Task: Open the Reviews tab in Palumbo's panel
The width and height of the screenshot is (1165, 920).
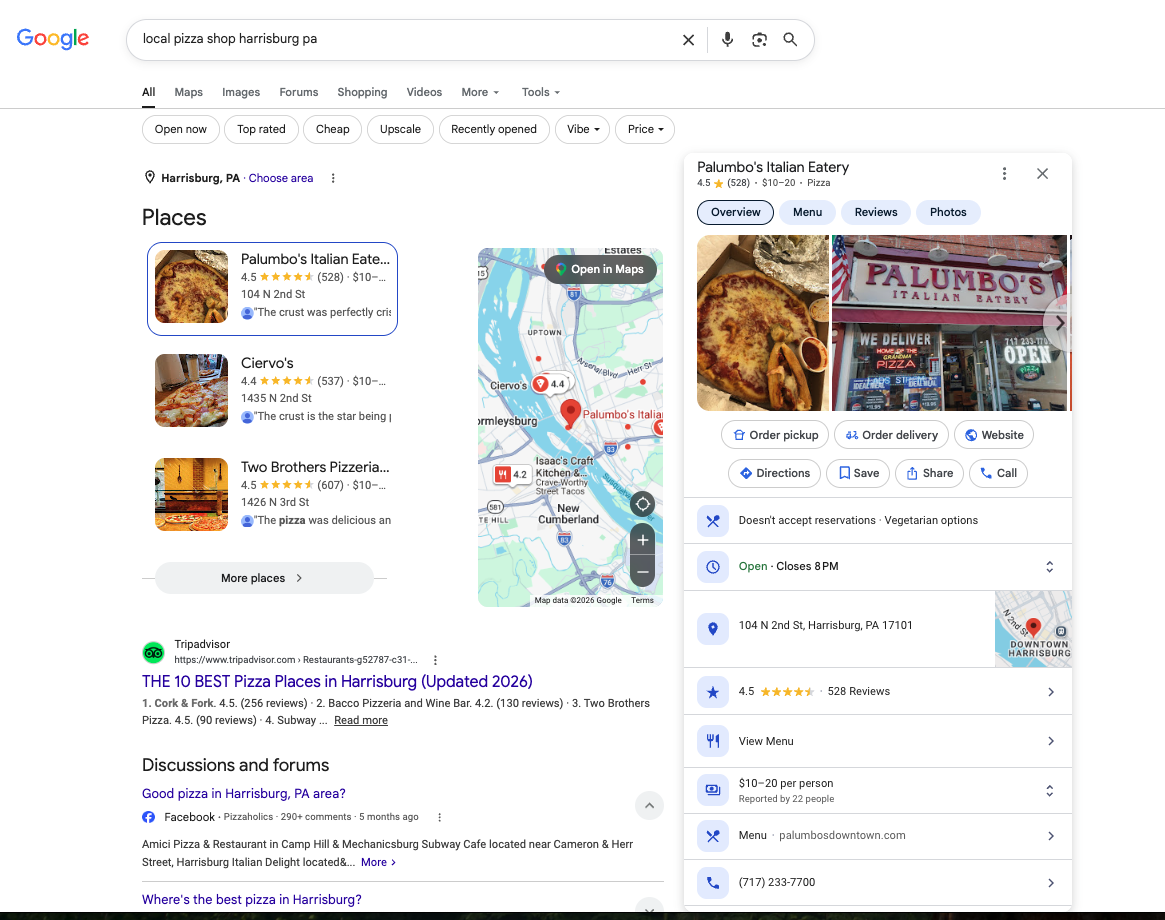Action: pyautogui.click(x=876, y=213)
